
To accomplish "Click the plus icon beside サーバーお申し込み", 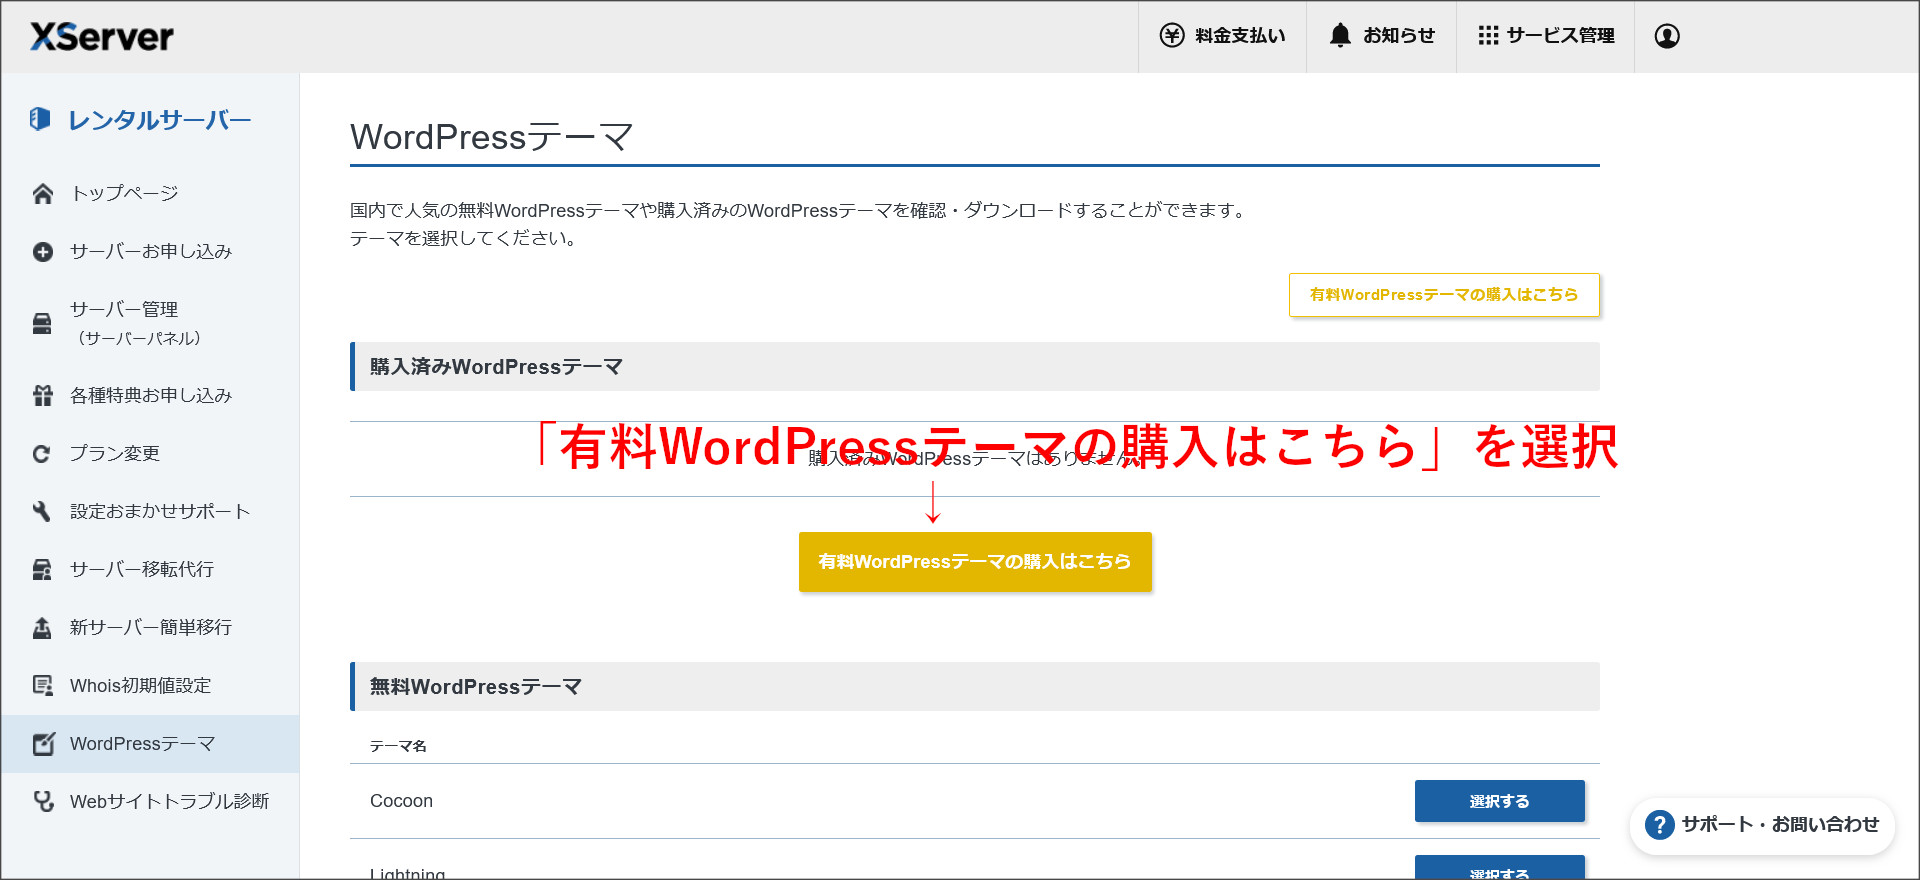I will [x=42, y=252].
